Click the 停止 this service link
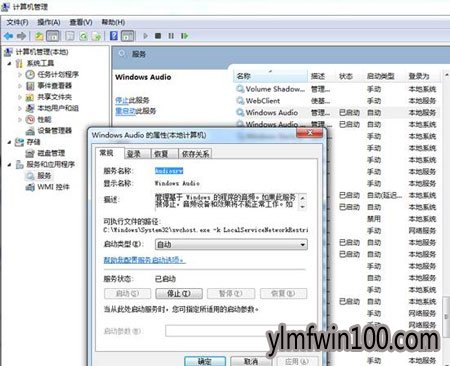The width and height of the screenshot is (450, 366). 122,100
